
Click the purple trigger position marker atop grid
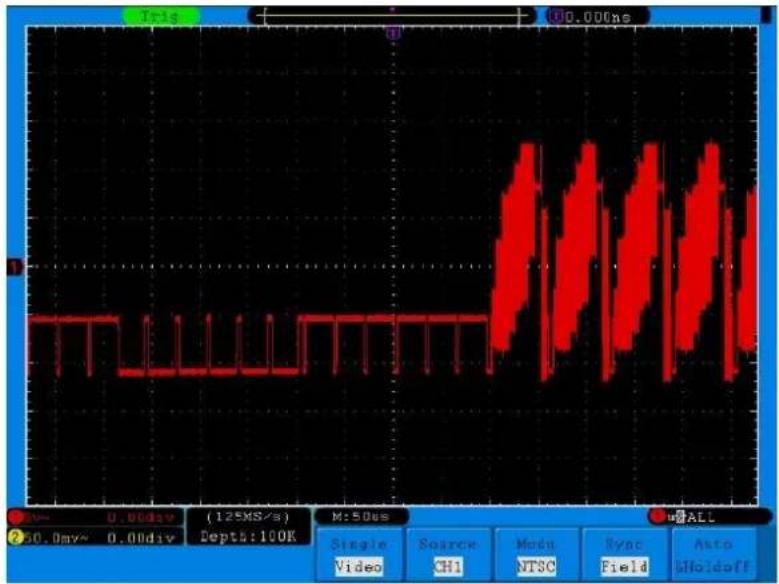(x=393, y=33)
